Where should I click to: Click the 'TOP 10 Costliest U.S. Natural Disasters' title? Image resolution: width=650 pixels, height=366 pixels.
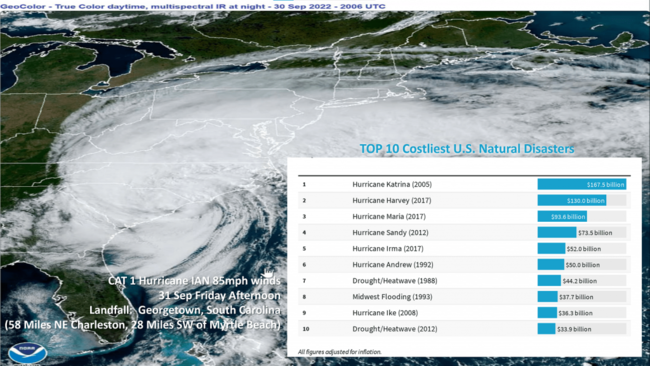(467, 149)
